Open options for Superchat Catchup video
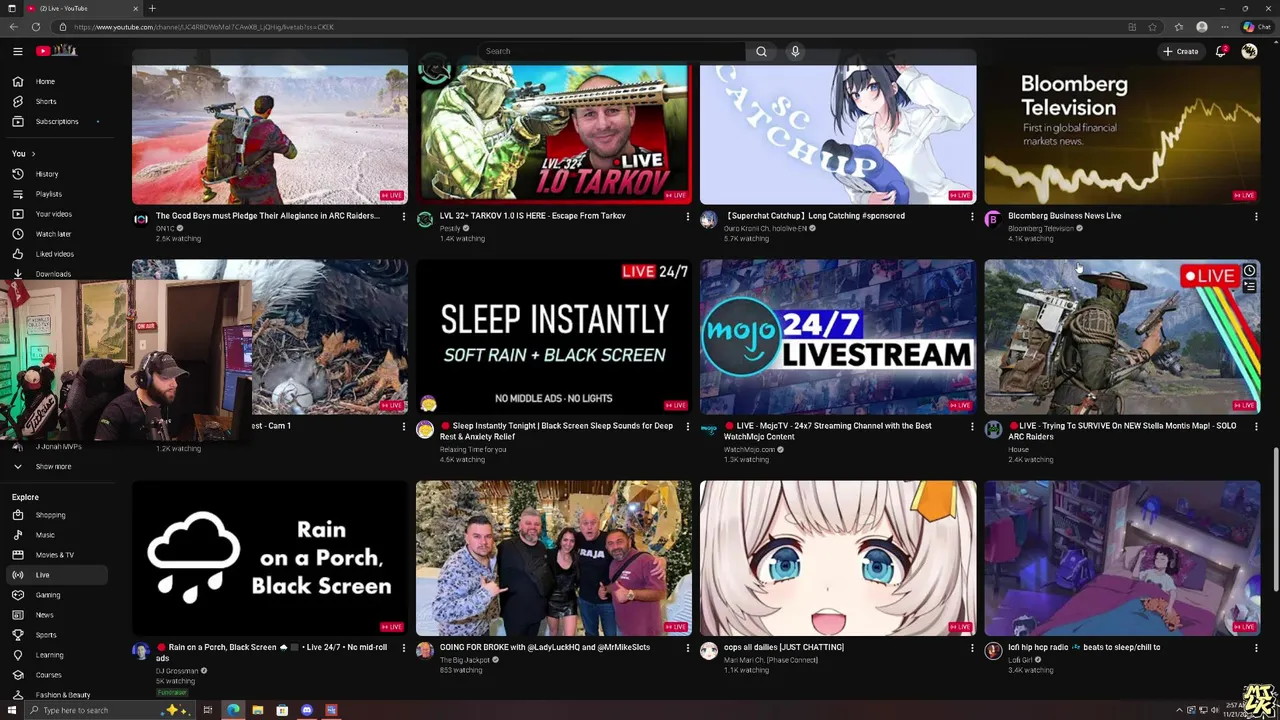1280x720 pixels. tap(972, 216)
